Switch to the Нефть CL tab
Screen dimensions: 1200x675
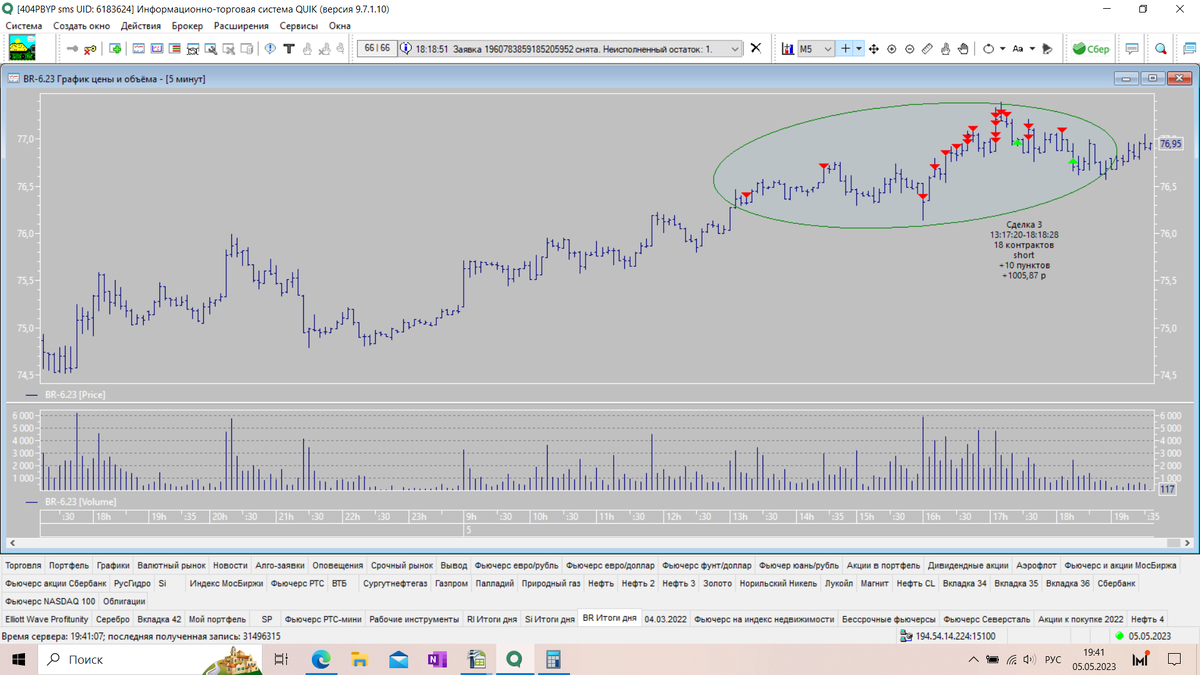(915, 582)
